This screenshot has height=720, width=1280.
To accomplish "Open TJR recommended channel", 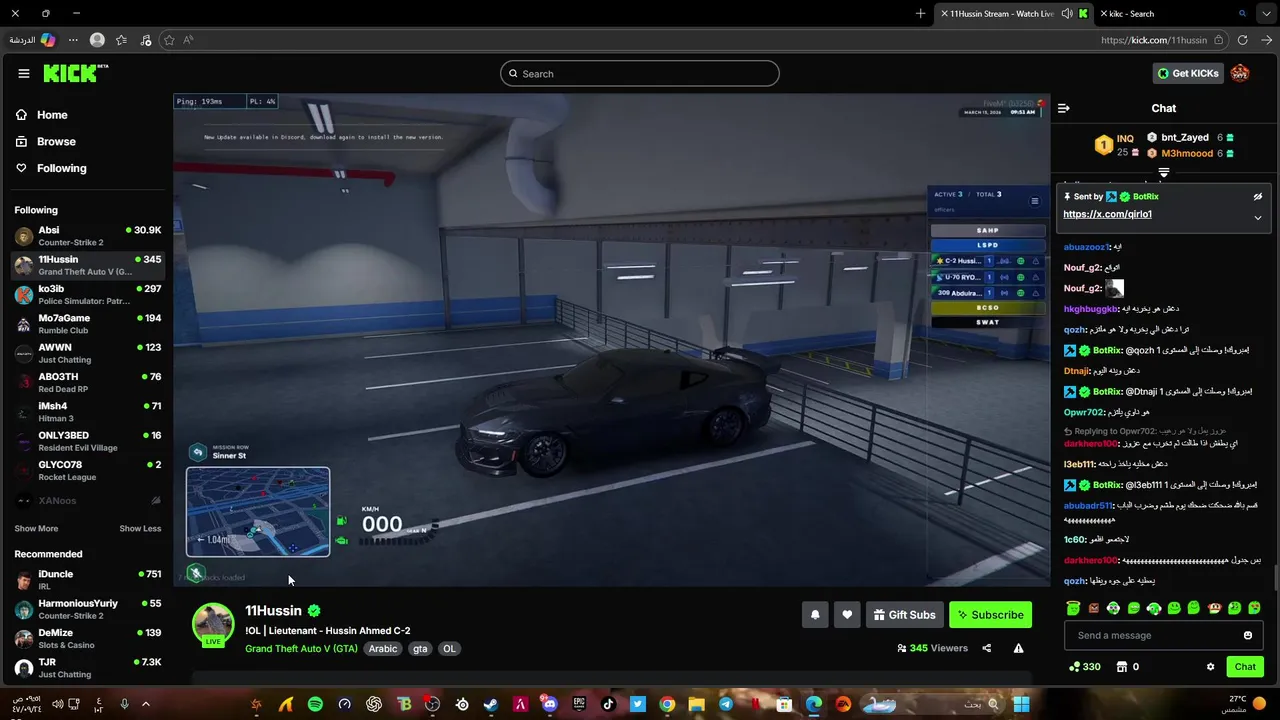I will 88,668.
